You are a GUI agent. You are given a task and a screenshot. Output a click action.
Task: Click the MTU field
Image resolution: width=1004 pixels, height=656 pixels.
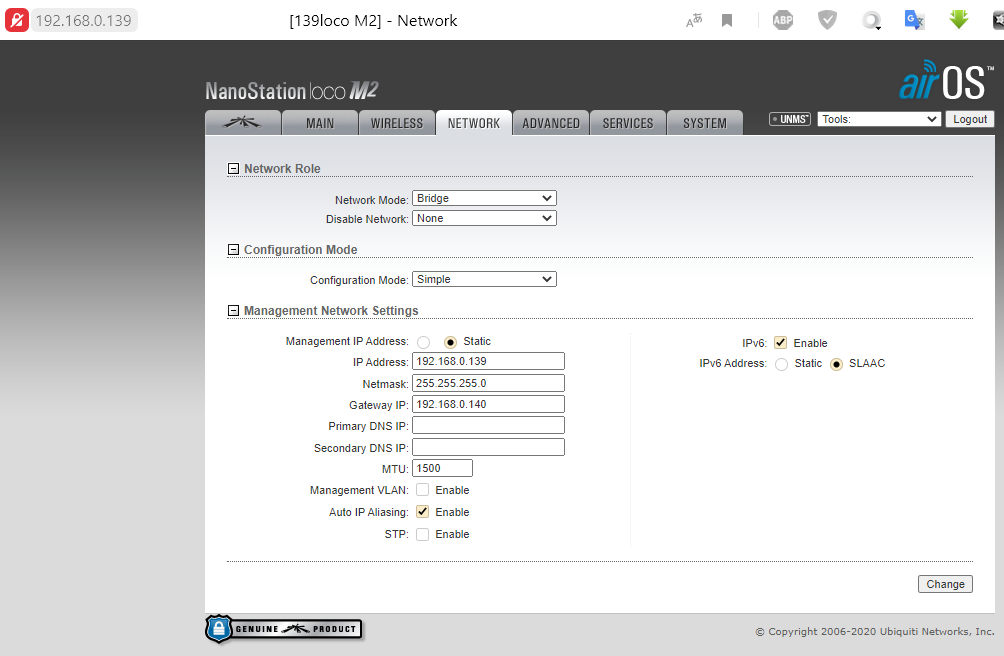click(442, 468)
